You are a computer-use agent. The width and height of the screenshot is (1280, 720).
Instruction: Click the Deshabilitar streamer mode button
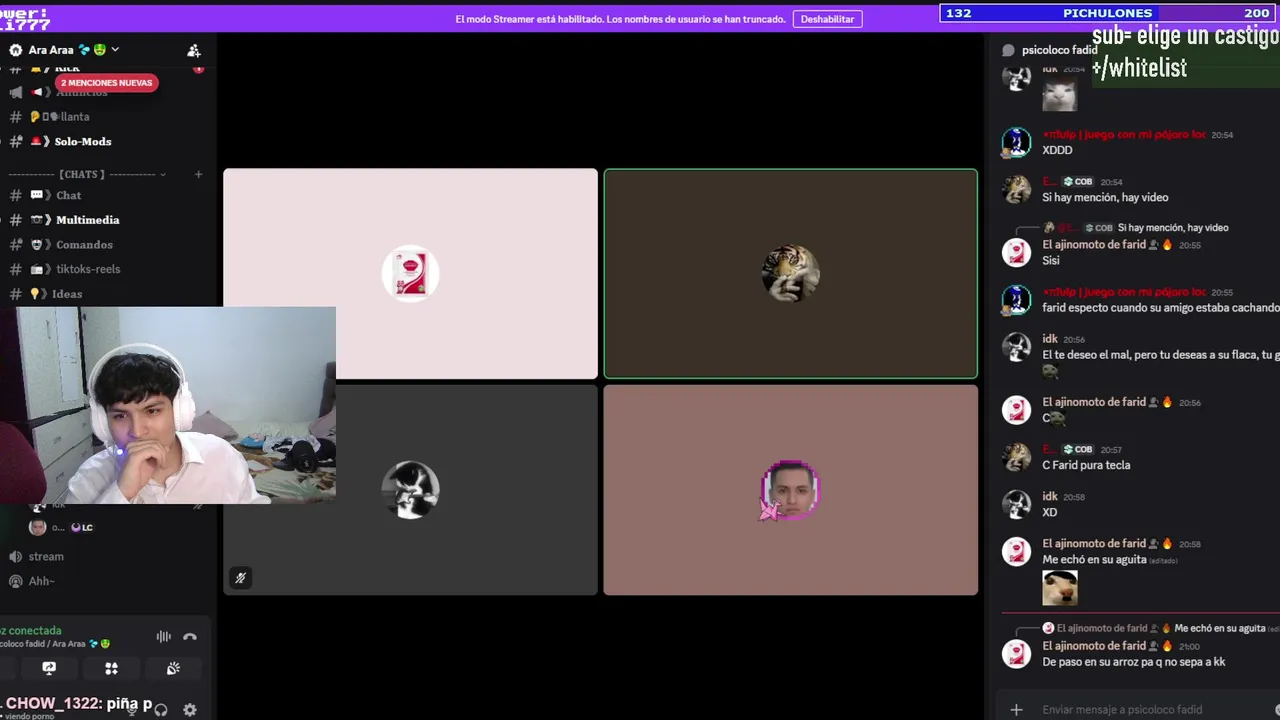click(x=827, y=19)
